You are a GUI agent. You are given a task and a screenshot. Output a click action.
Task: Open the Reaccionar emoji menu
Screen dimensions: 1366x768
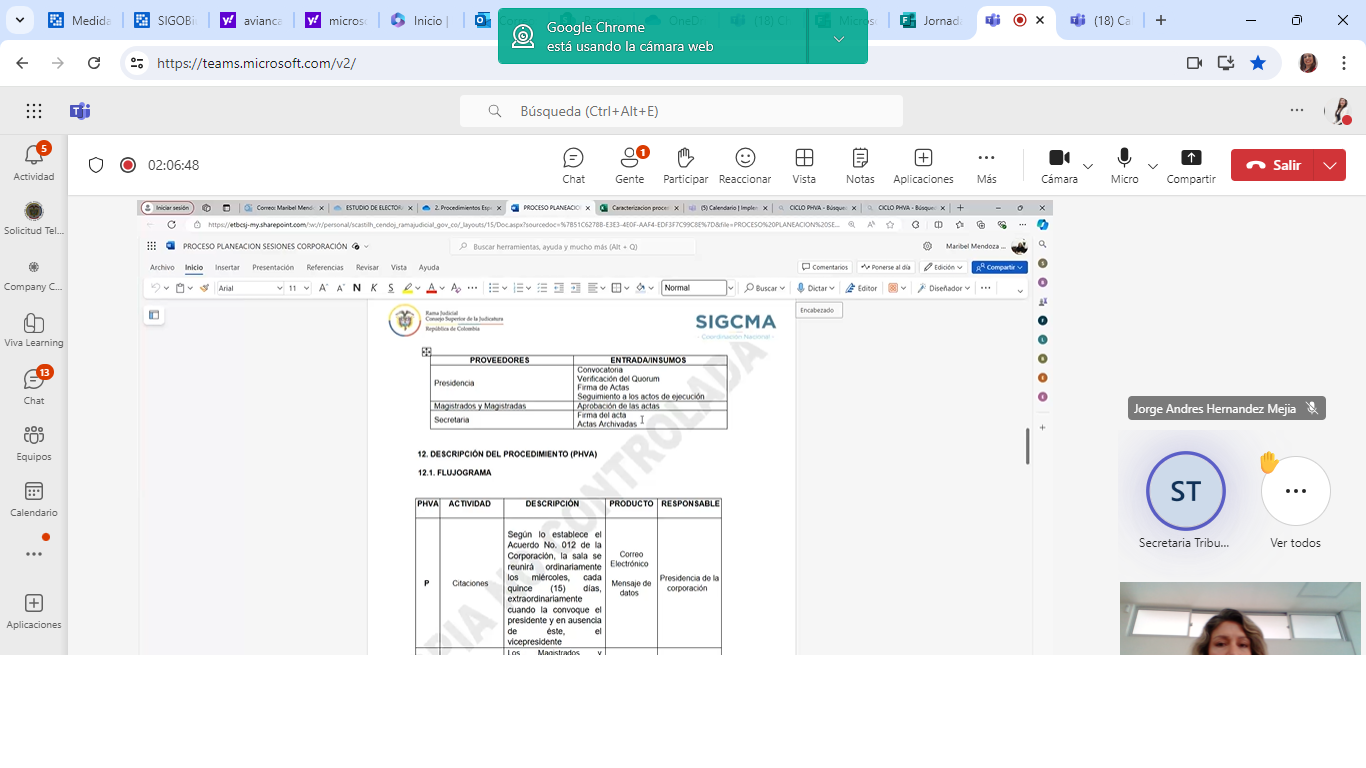click(745, 165)
